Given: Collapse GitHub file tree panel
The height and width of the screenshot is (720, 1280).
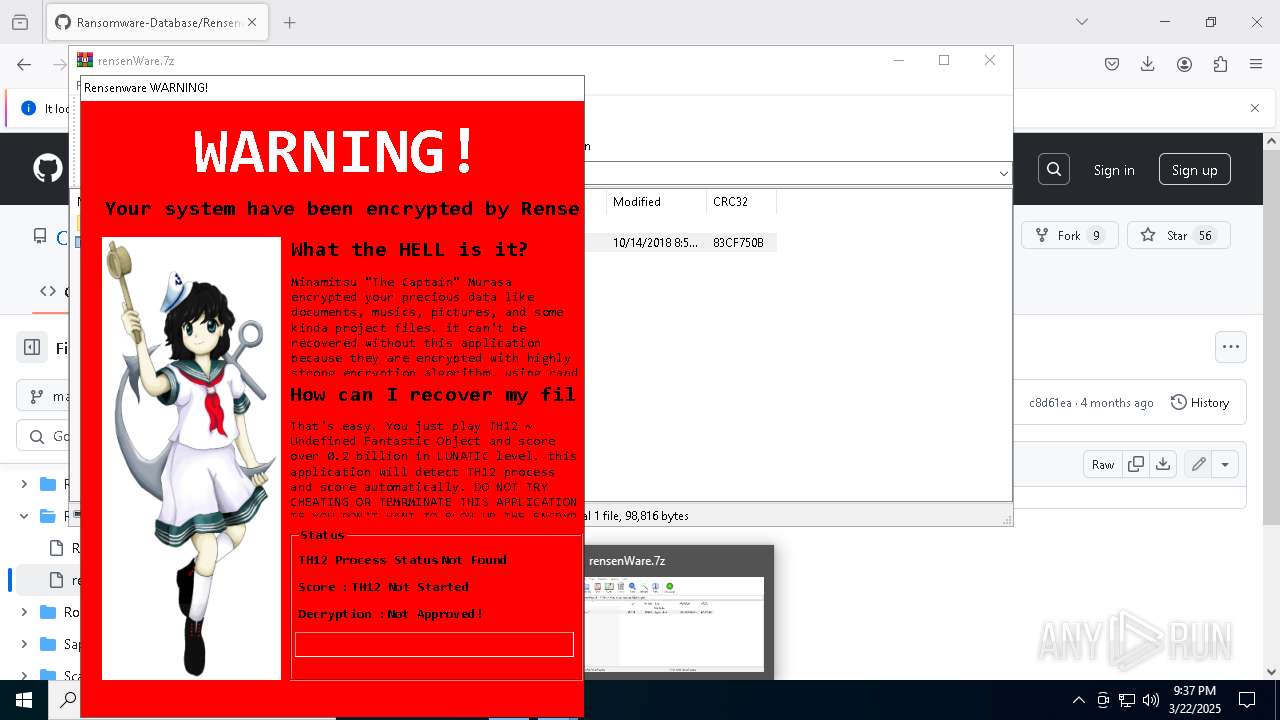Looking at the screenshot, I should (x=32, y=347).
